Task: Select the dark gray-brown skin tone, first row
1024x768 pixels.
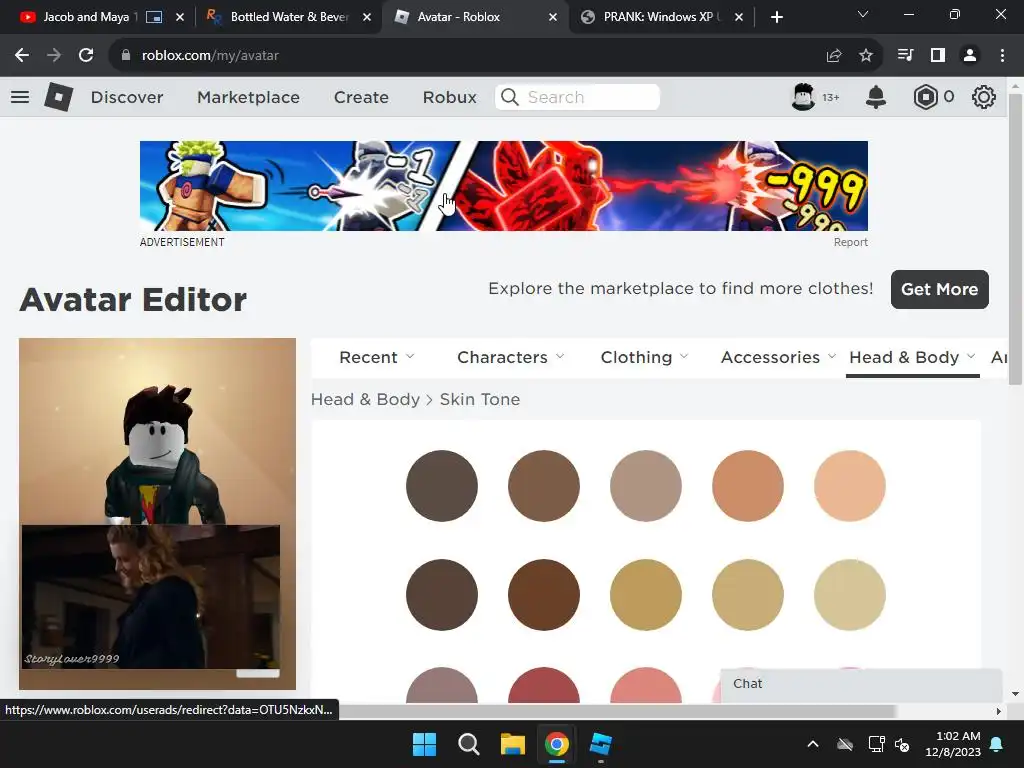Action: click(x=441, y=486)
